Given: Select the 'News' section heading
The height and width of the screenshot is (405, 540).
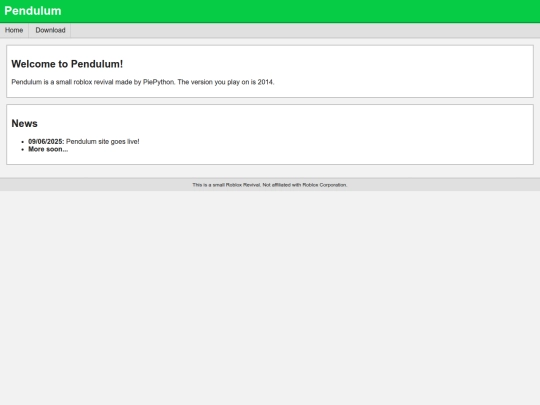Looking at the screenshot, I should 24,123.
